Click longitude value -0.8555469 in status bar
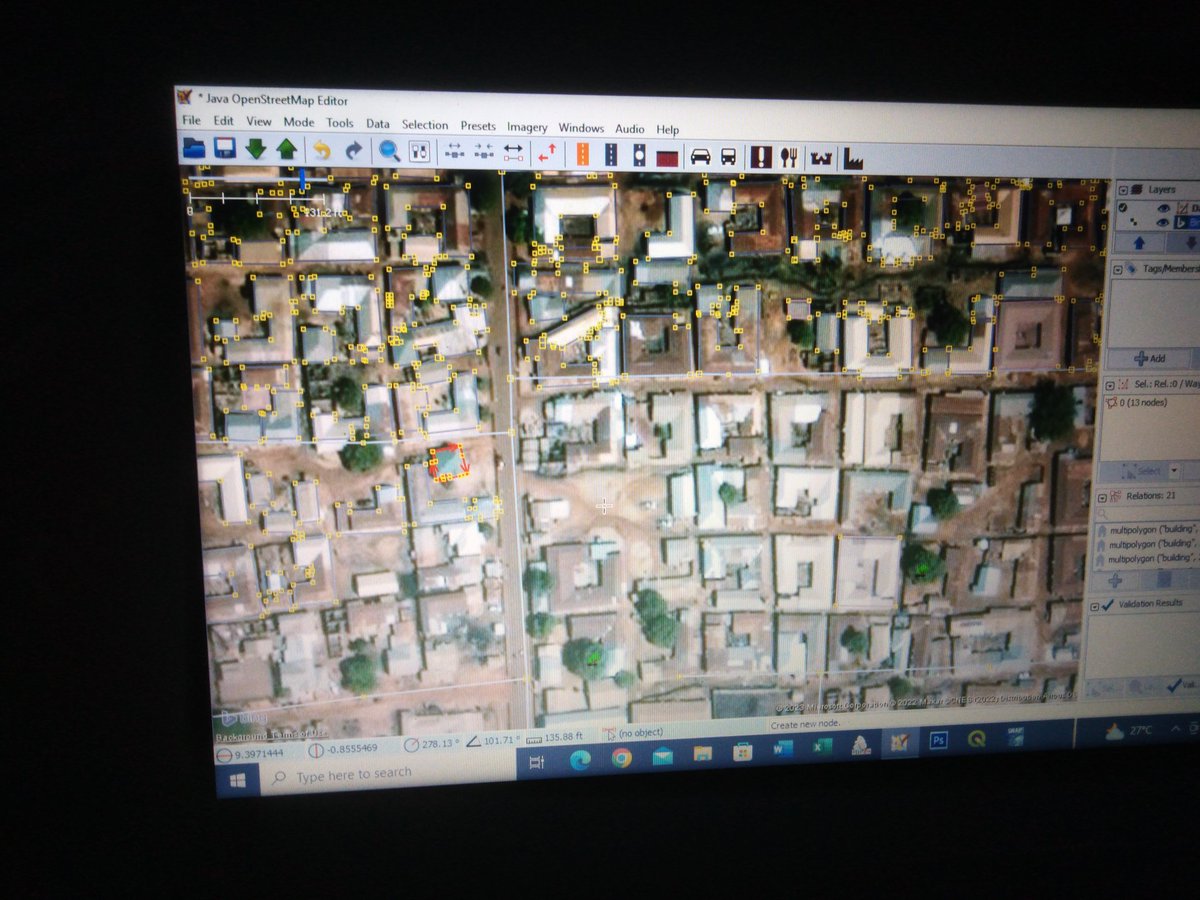The width and height of the screenshot is (1200, 900). 350,749
